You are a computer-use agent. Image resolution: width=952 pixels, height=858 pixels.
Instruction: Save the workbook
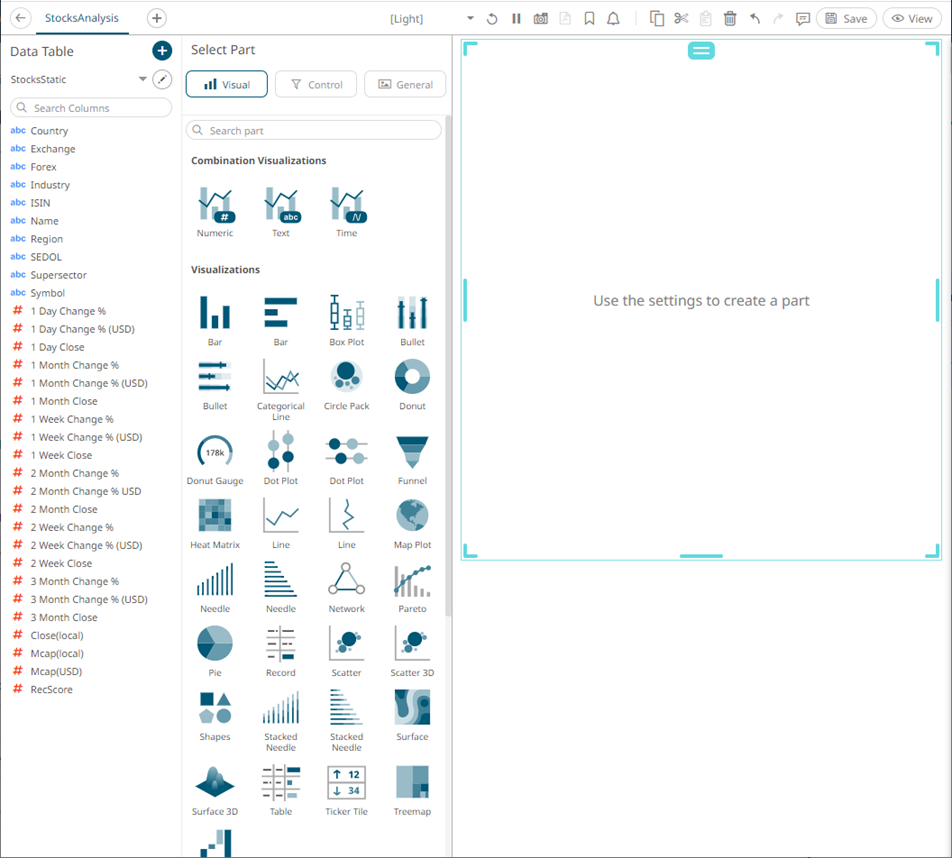pyautogui.click(x=846, y=19)
